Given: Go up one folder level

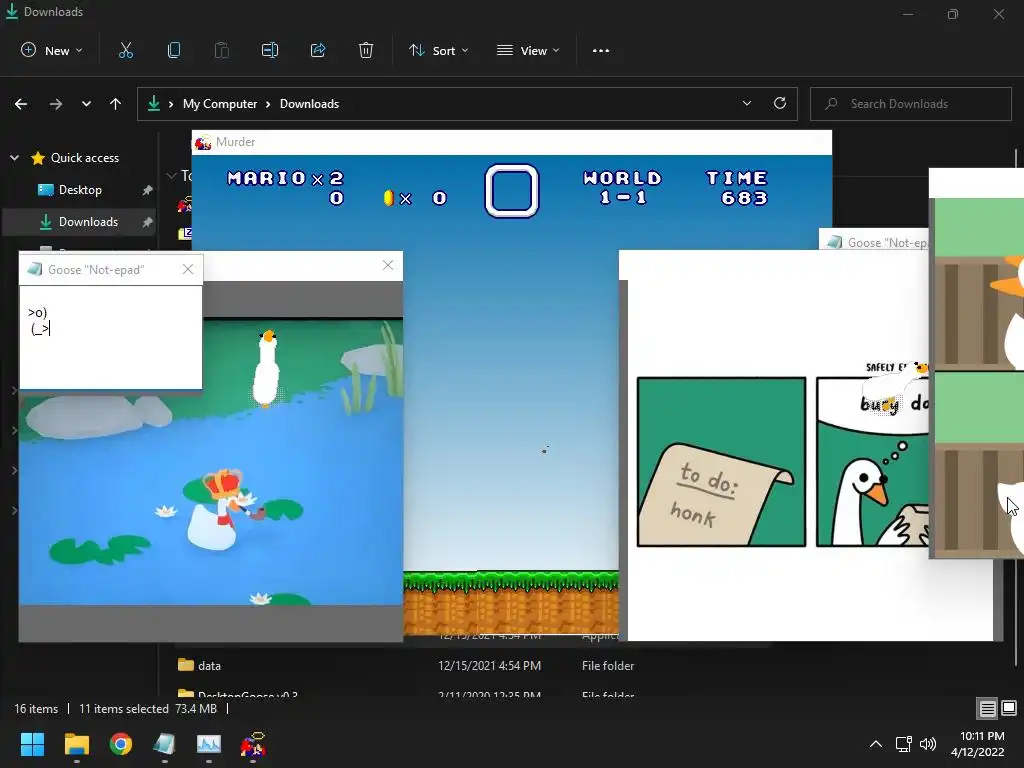Looking at the screenshot, I should tap(116, 104).
